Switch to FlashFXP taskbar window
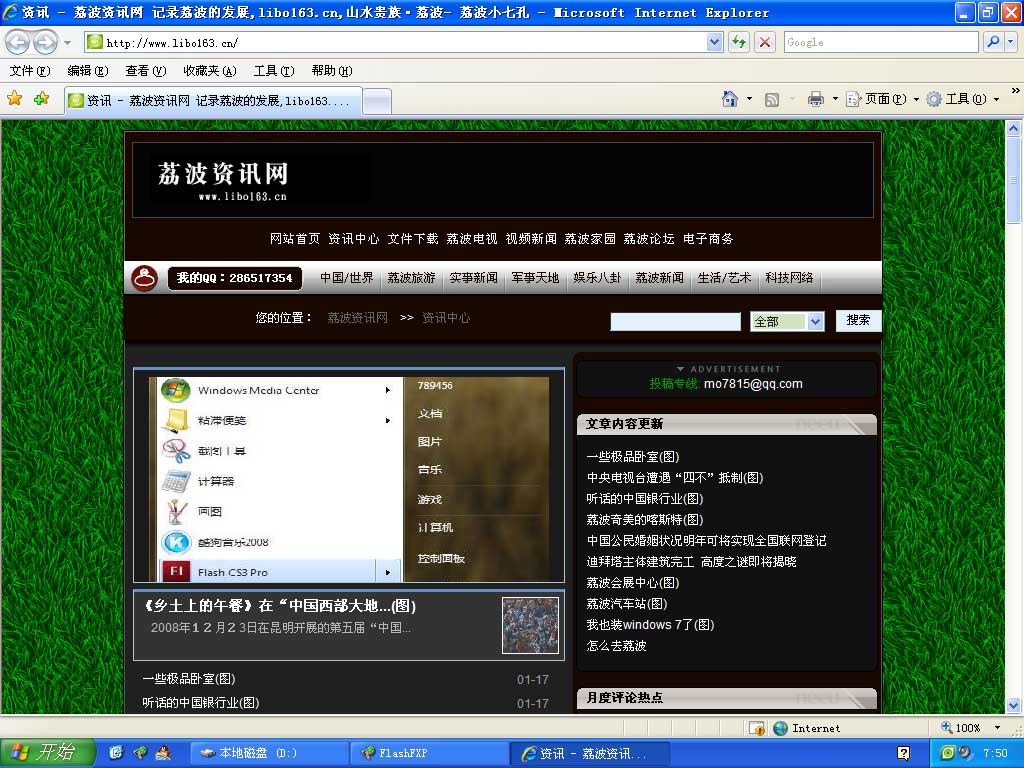 (430, 753)
